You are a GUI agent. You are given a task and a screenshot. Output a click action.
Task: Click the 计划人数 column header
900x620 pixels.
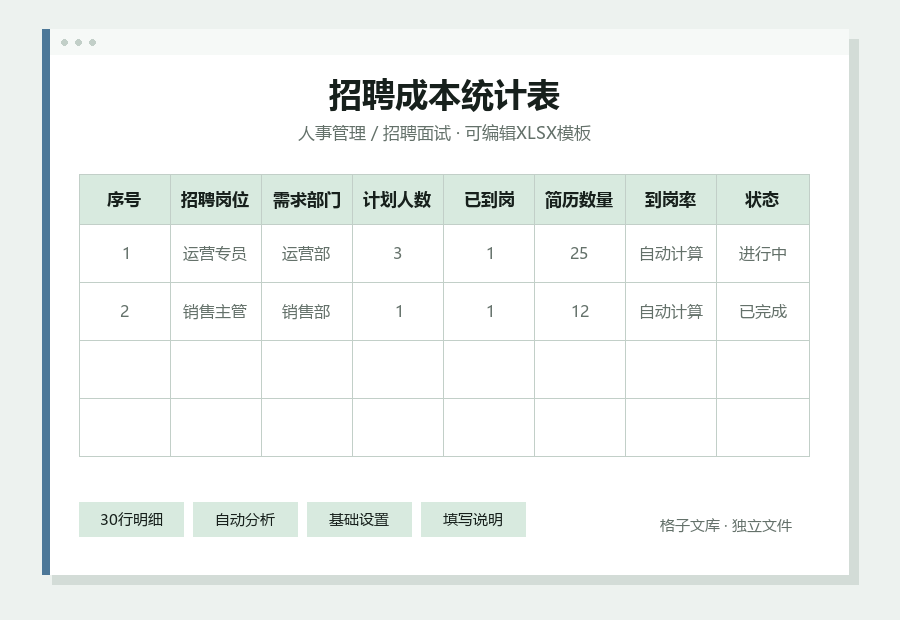coord(398,200)
